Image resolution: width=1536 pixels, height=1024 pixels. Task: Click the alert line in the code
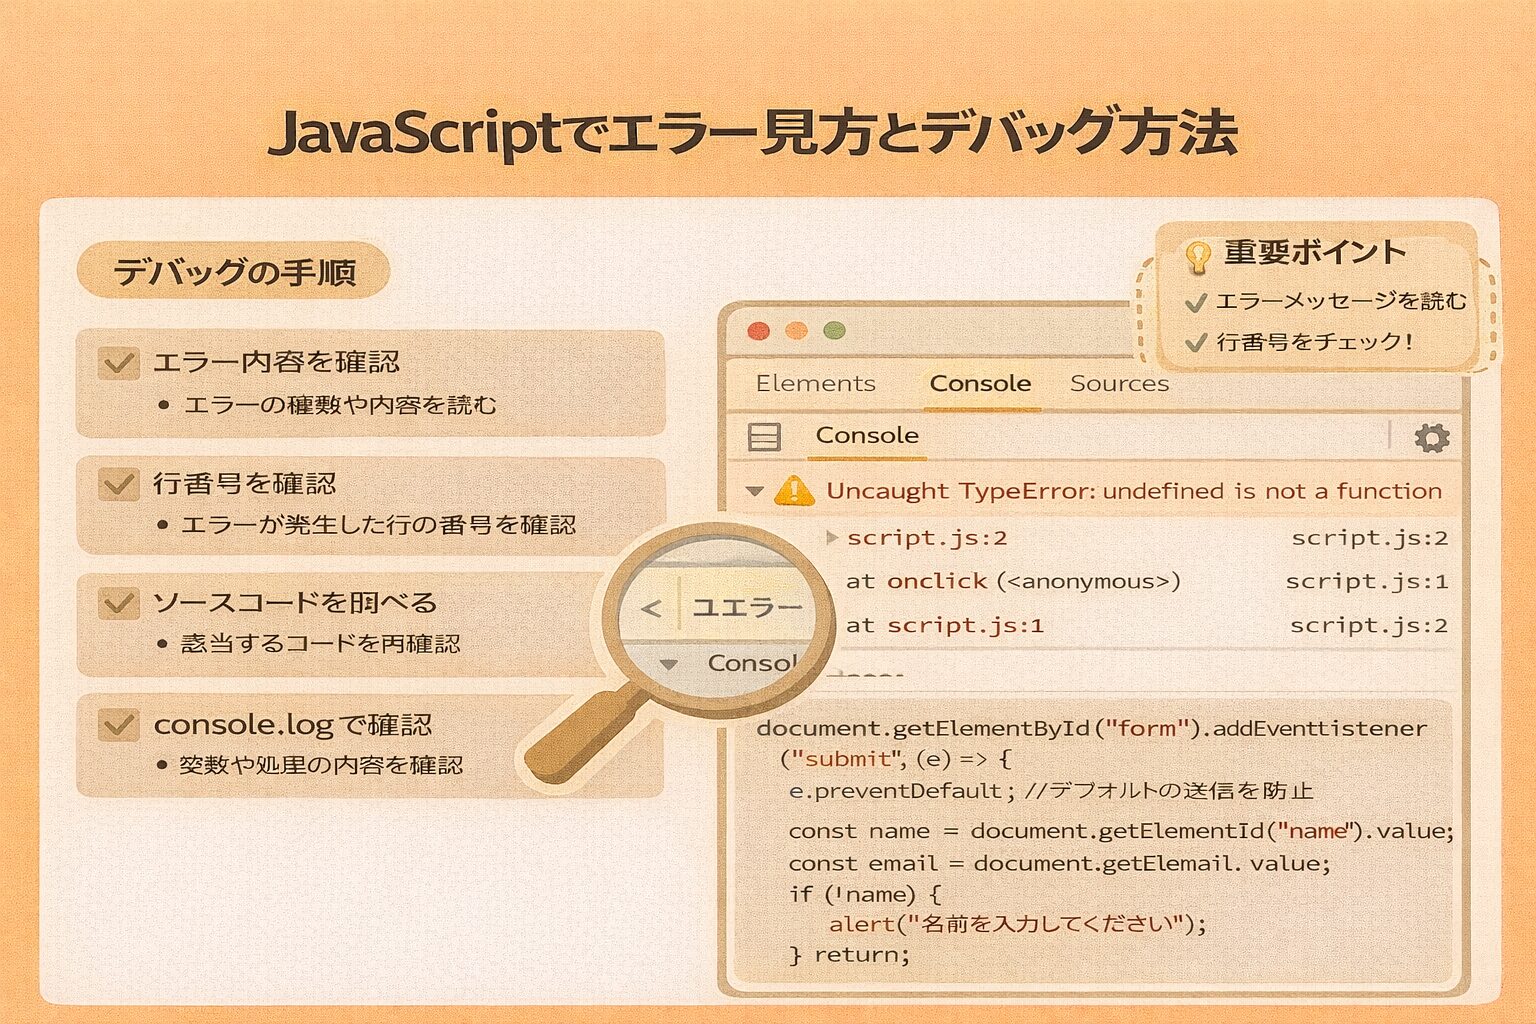(1018, 923)
